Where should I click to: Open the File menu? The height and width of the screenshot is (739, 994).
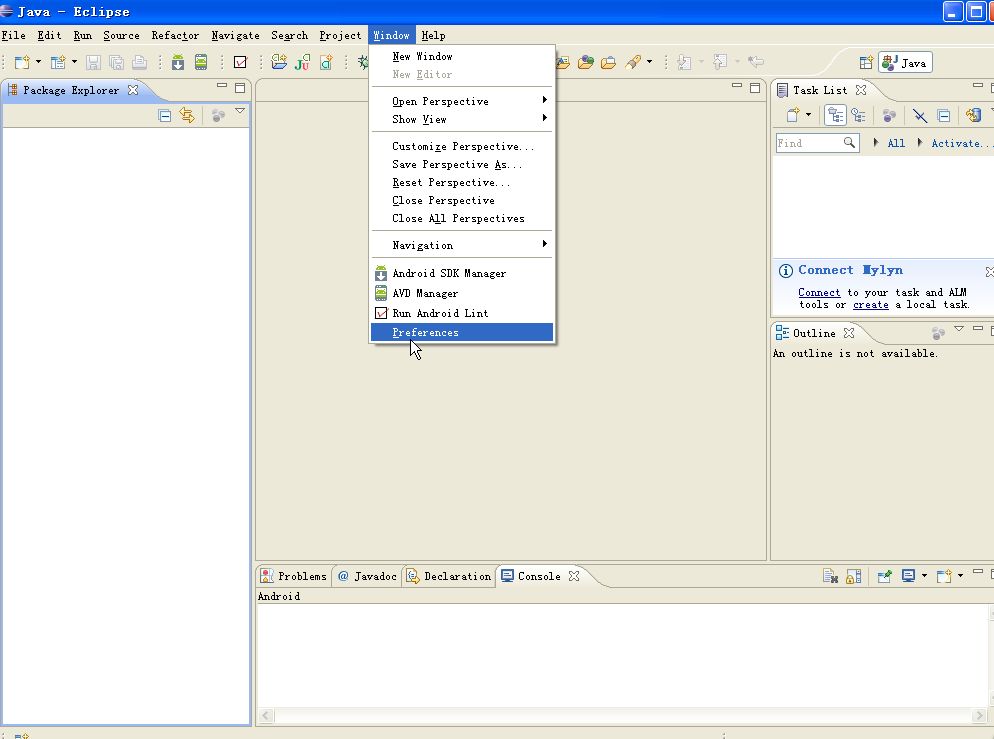click(14, 35)
